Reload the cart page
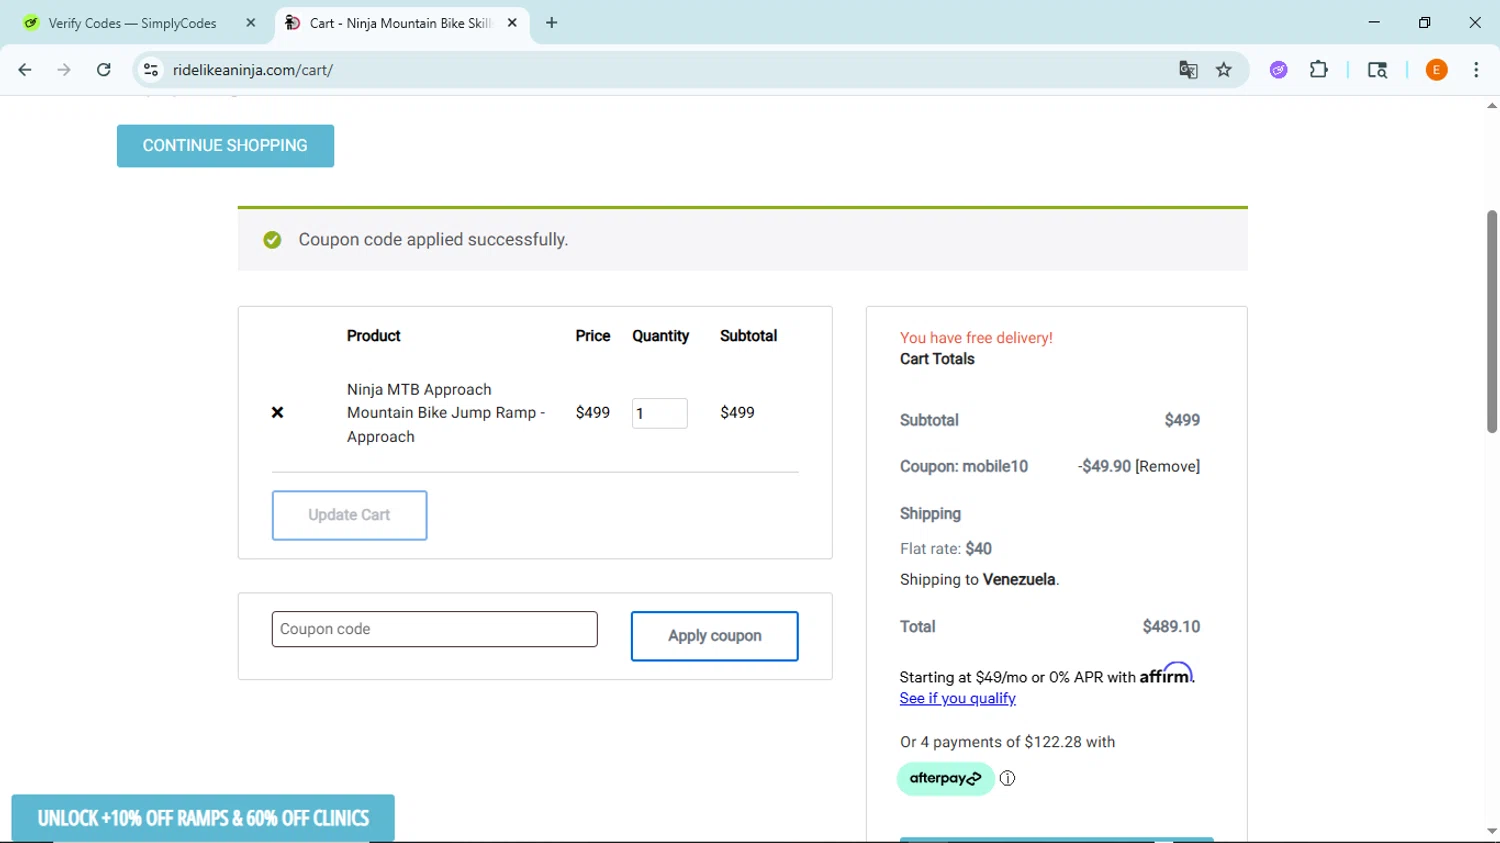Screen dimensions: 1500x843 (x=104, y=70)
